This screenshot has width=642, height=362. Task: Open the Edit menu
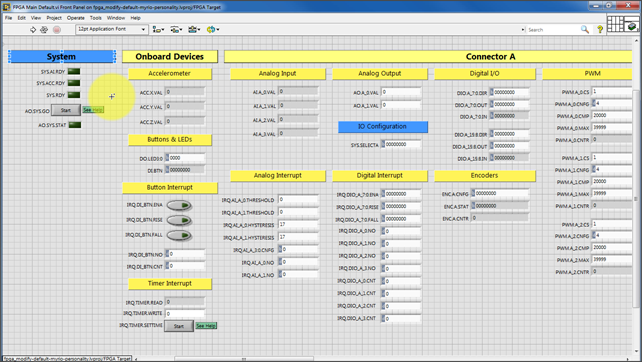click(x=21, y=18)
